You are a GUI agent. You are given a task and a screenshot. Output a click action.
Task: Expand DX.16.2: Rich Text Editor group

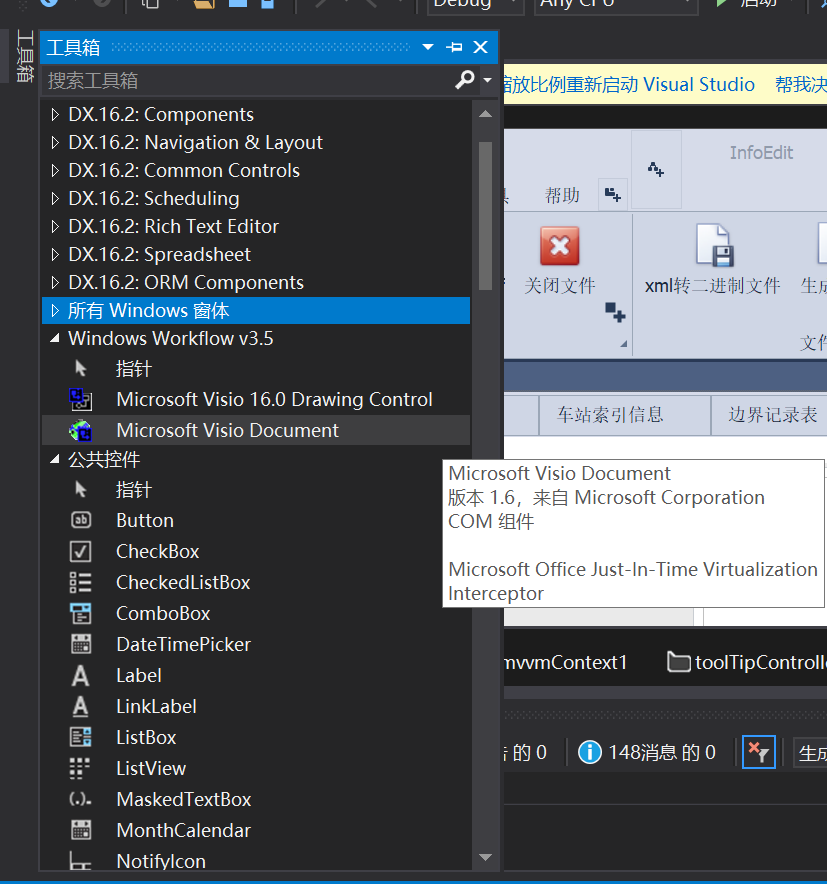55,227
